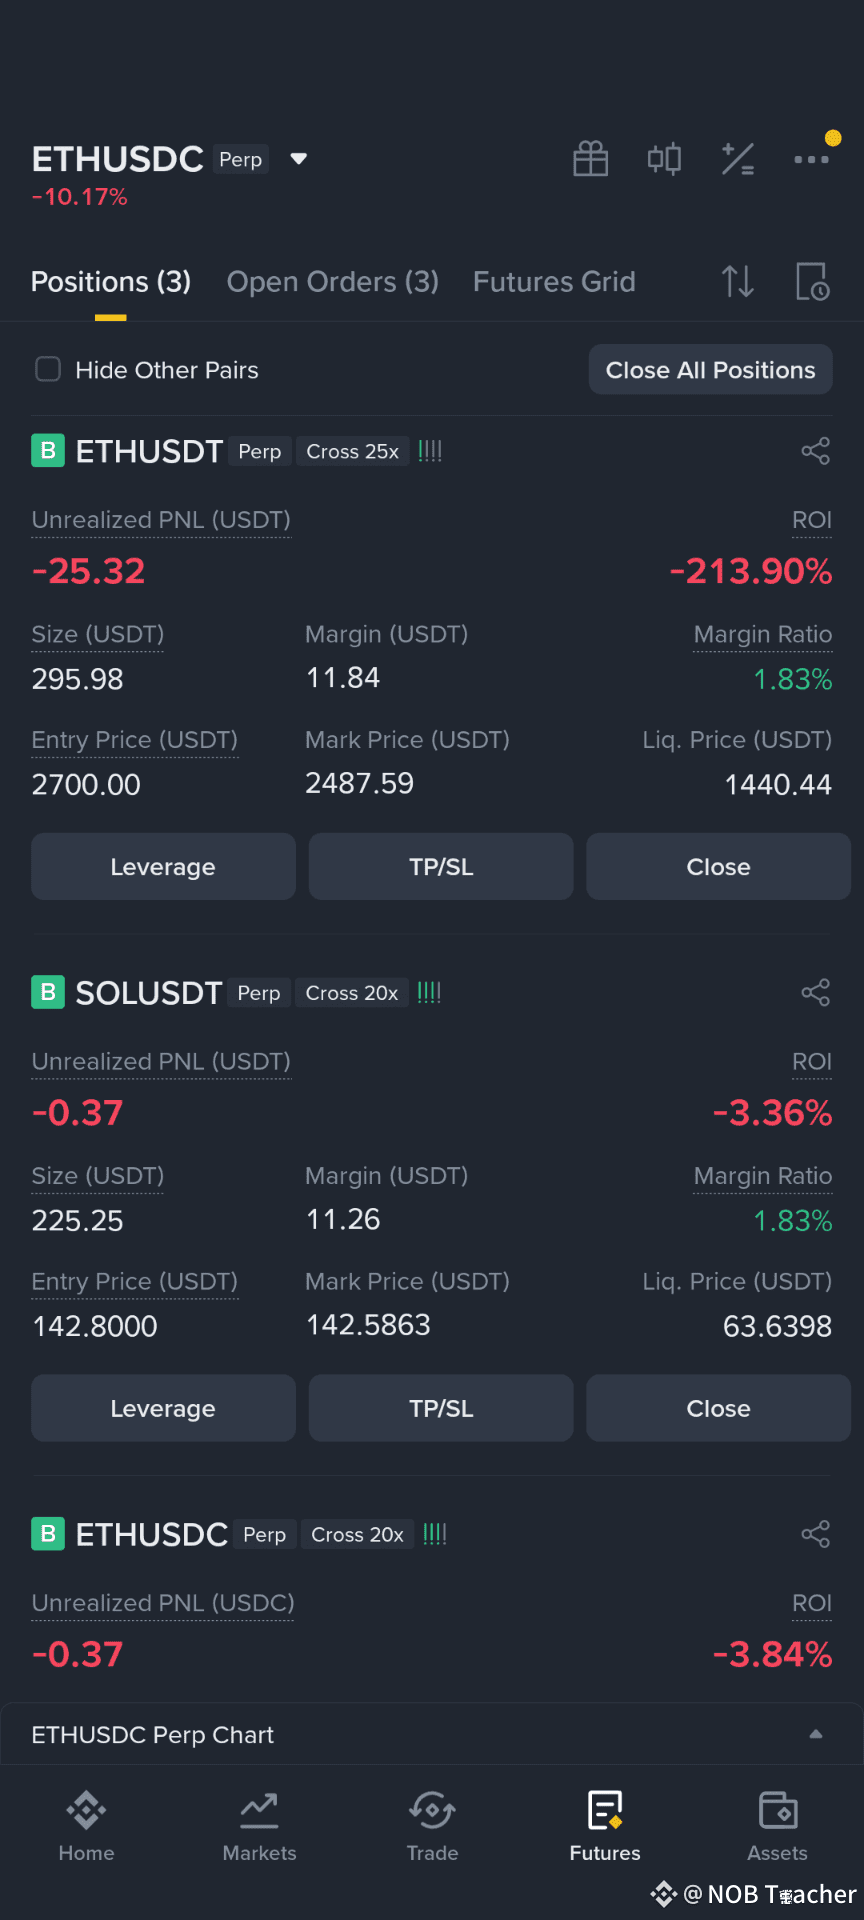Open the Assets wallet tab
The width and height of the screenshot is (864, 1920).
777,1827
